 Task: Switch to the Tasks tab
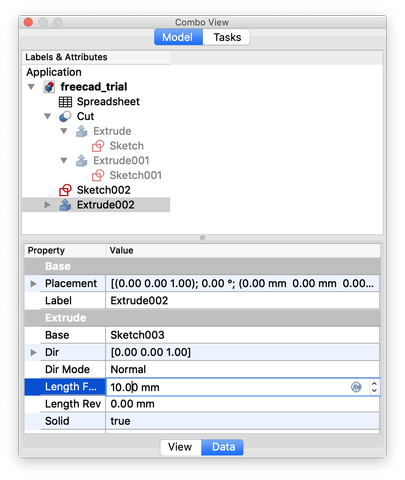[227, 37]
